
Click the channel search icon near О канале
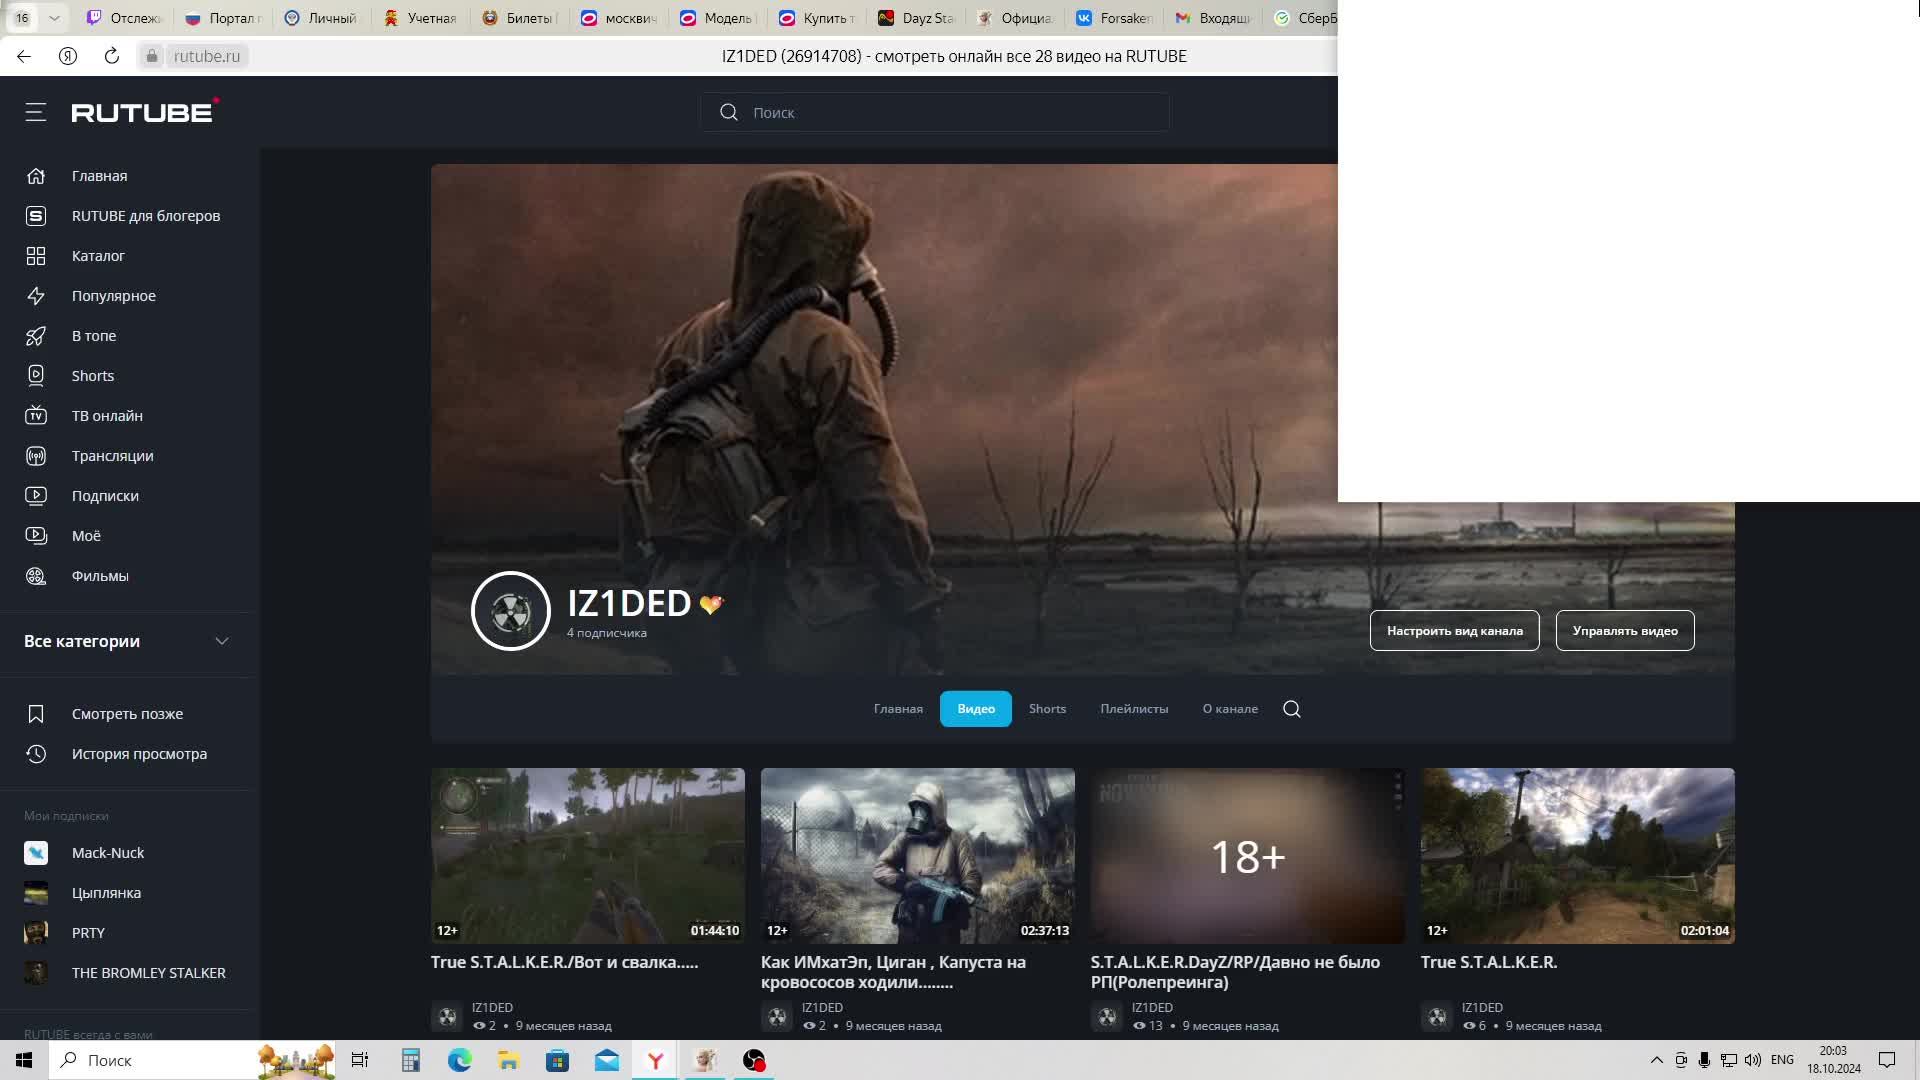[1292, 709]
